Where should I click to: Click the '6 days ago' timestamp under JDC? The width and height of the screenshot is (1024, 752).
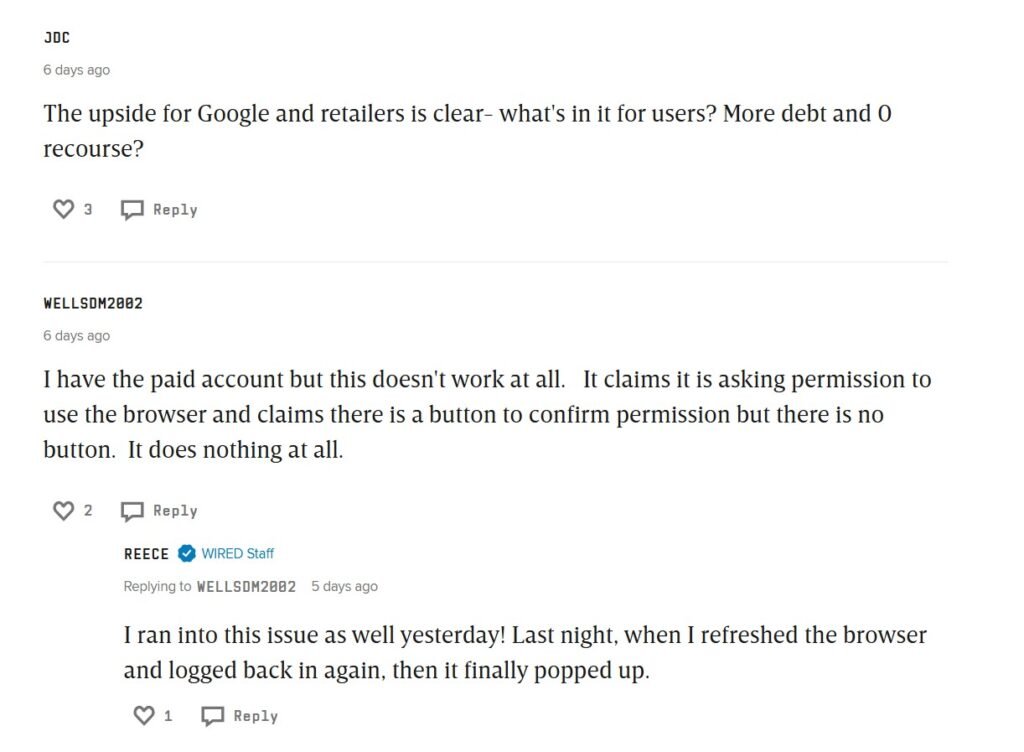click(x=76, y=70)
